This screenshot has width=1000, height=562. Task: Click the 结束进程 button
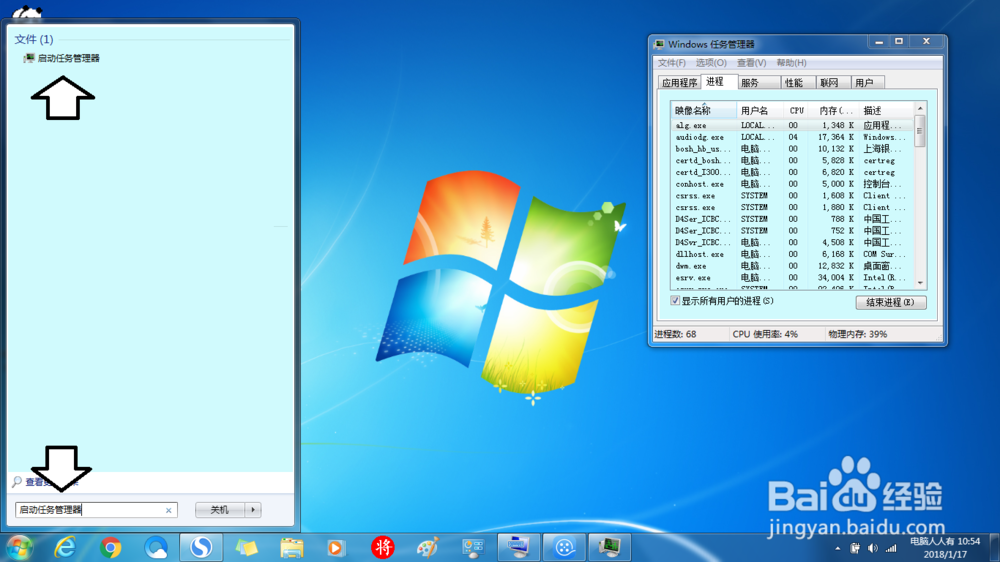point(890,302)
